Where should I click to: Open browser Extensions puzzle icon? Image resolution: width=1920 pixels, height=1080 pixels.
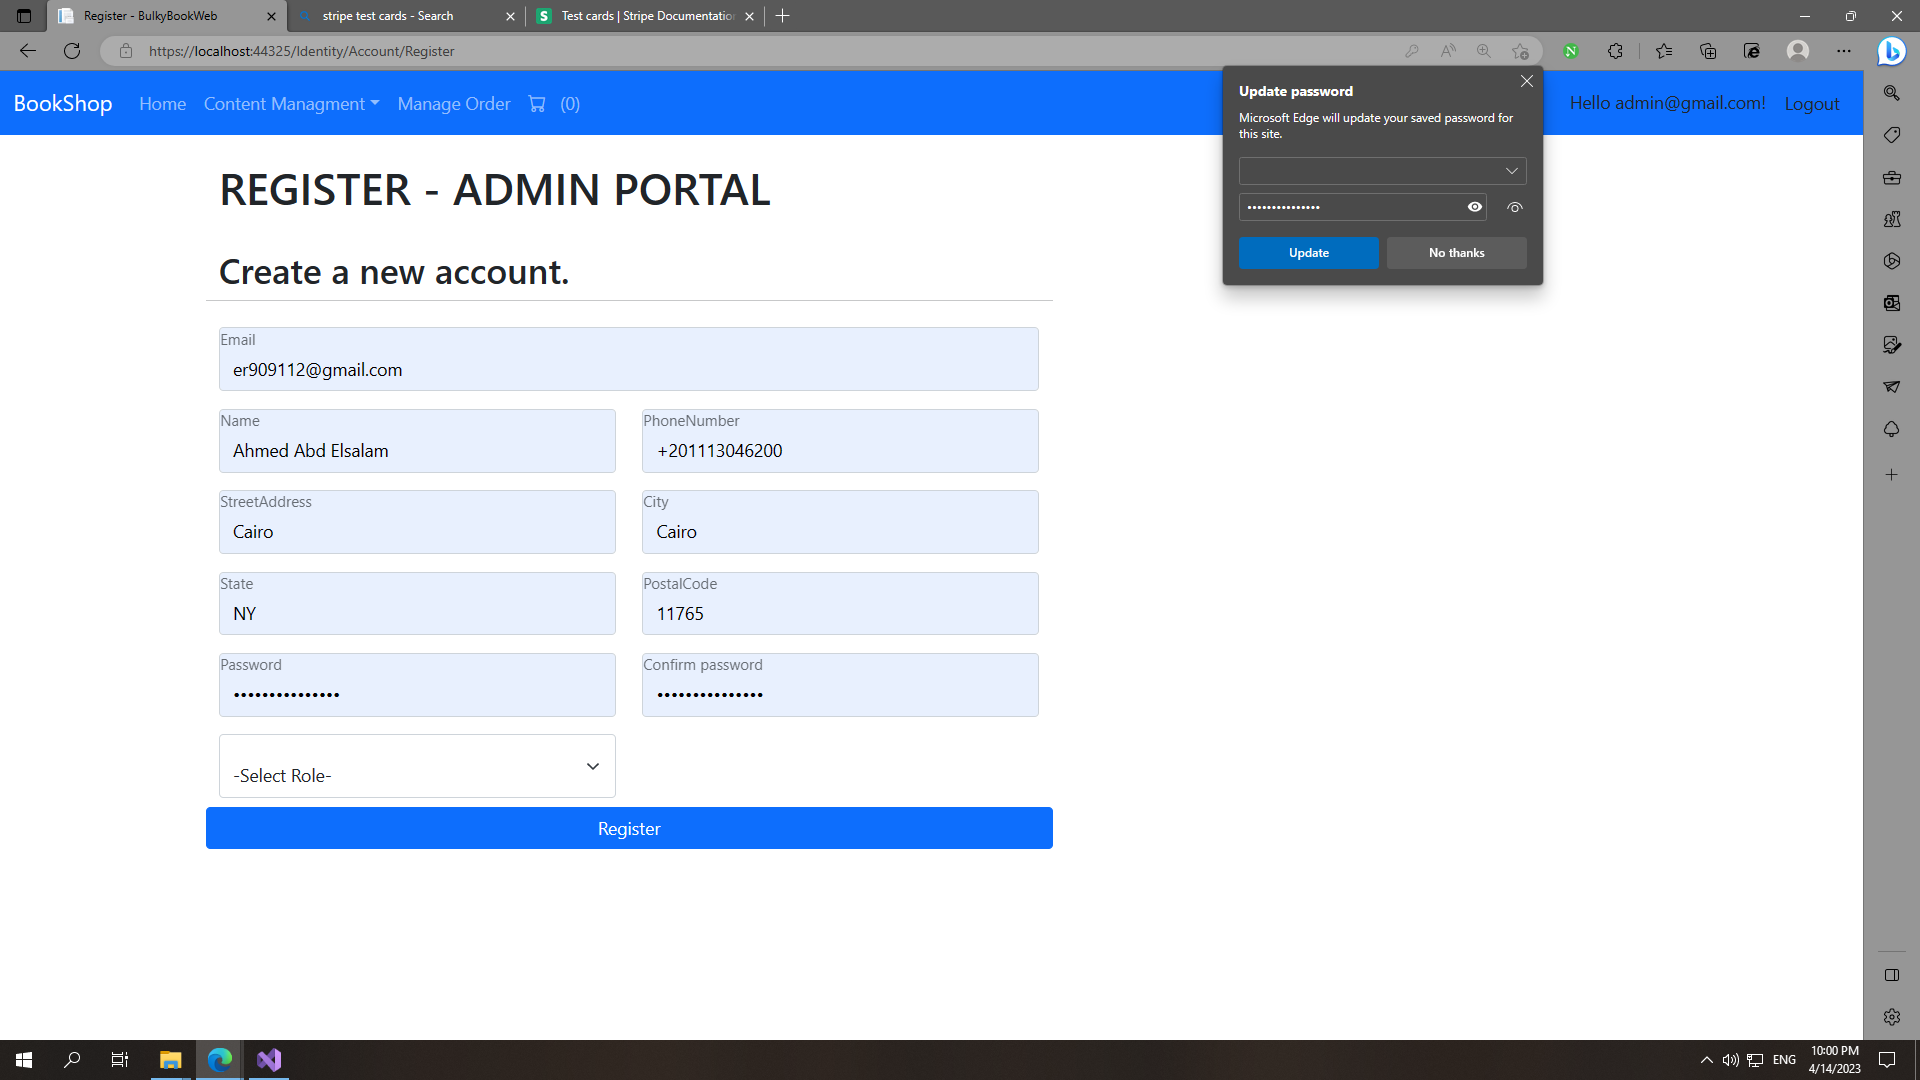(x=1616, y=51)
